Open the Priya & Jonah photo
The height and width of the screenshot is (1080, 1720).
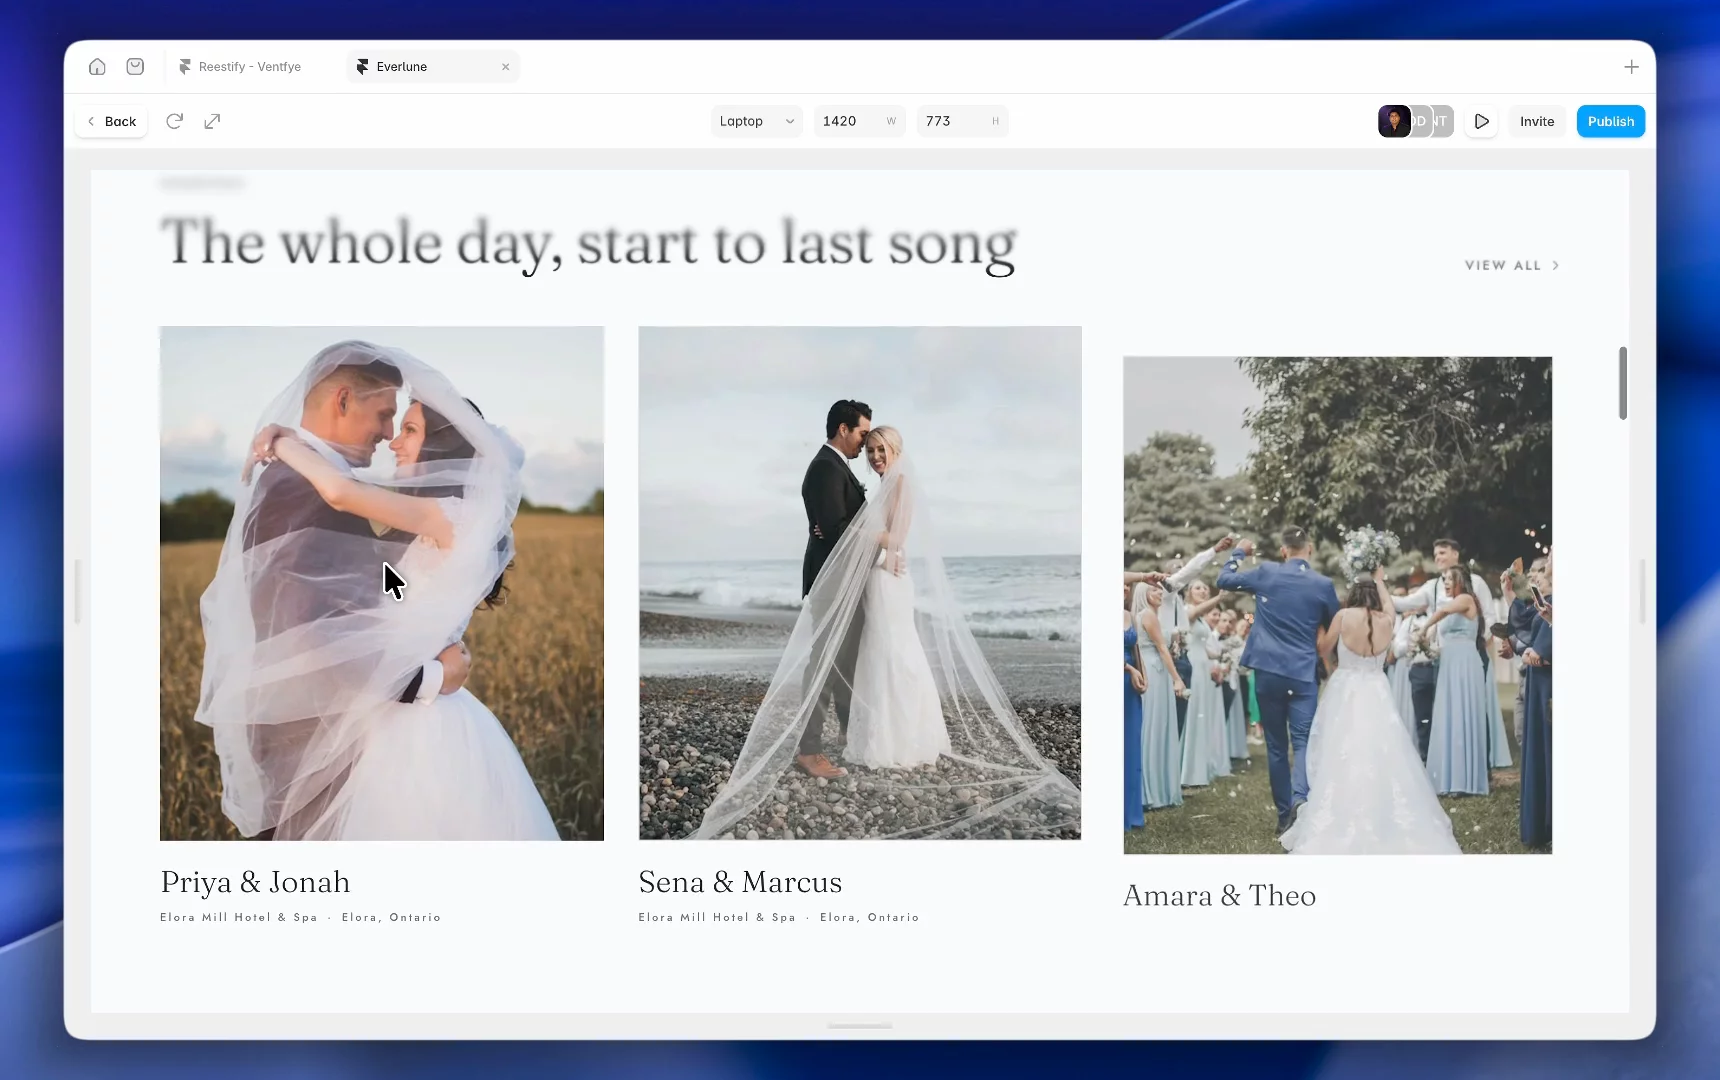(x=382, y=583)
